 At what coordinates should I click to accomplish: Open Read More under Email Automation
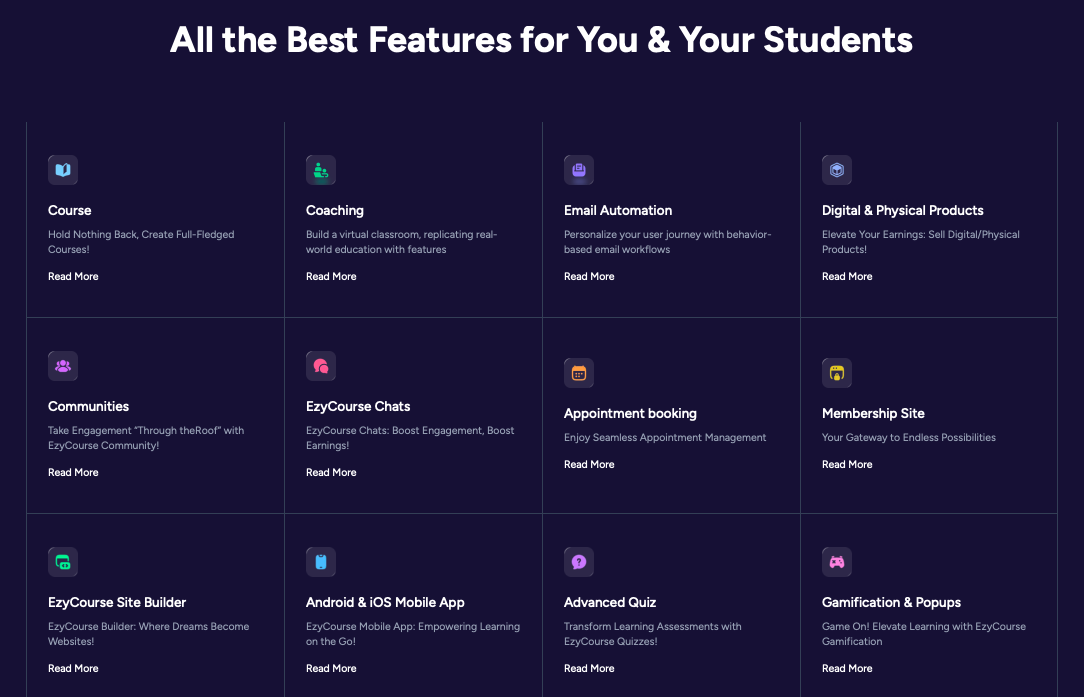click(589, 277)
